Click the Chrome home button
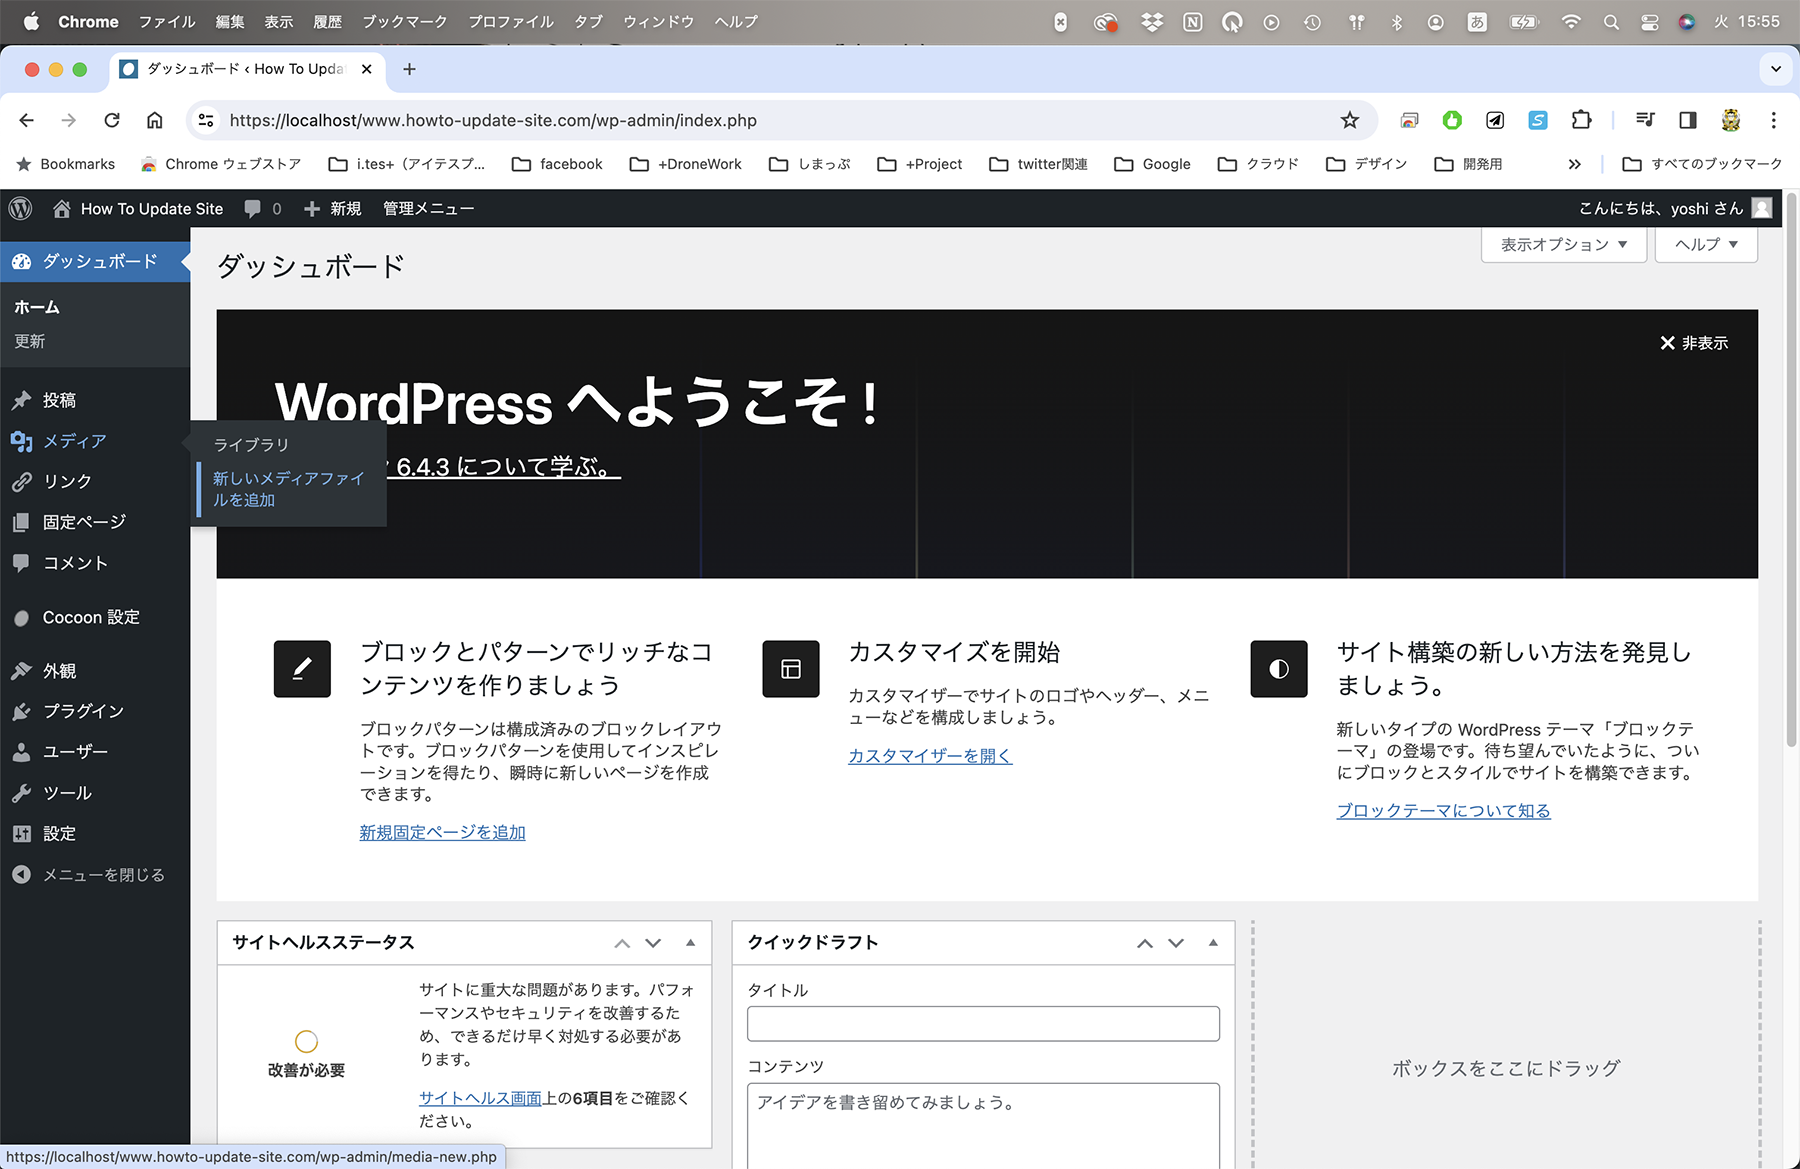The height and width of the screenshot is (1169, 1800). (155, 120)
